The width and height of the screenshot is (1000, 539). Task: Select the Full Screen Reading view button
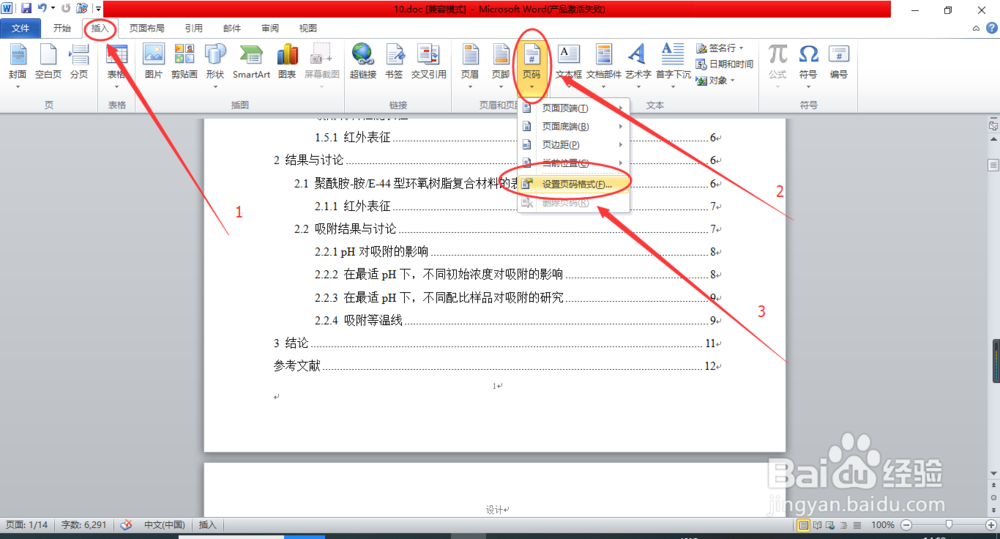tap(817, 525)
